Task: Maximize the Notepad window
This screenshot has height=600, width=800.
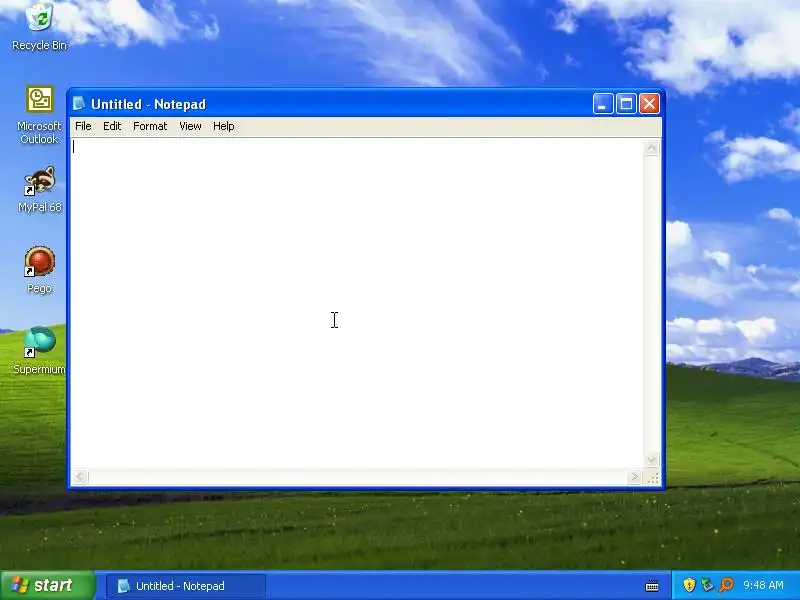Action: 626,104
